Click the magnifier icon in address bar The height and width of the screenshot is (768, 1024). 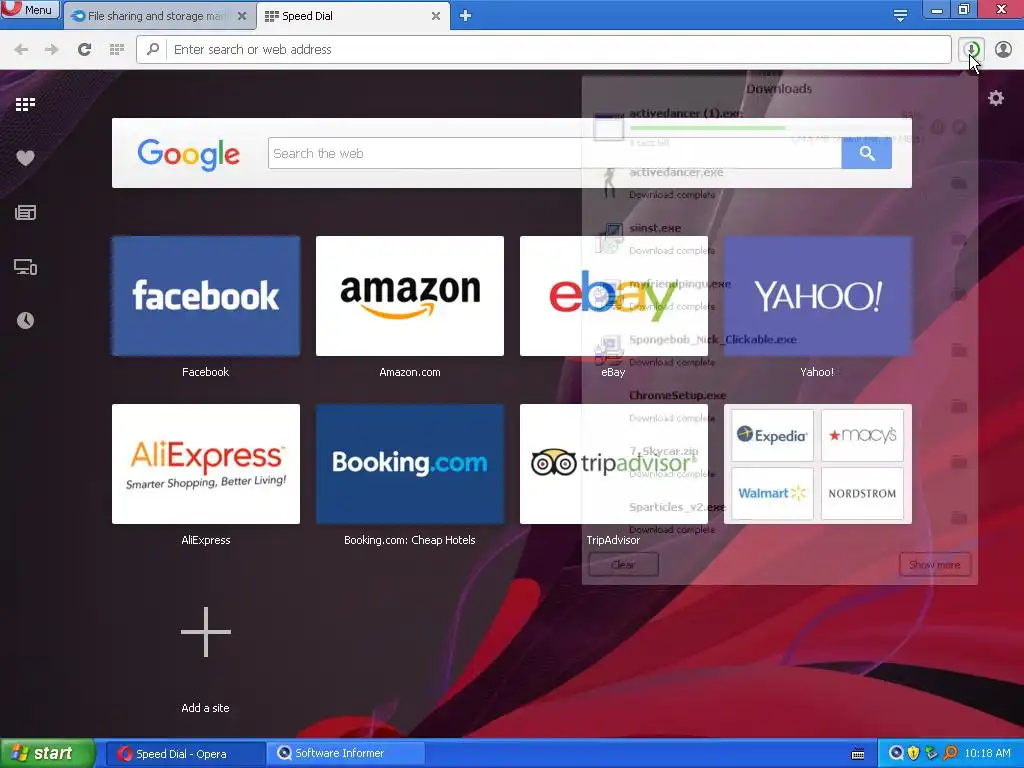click(x=153, y=50)
